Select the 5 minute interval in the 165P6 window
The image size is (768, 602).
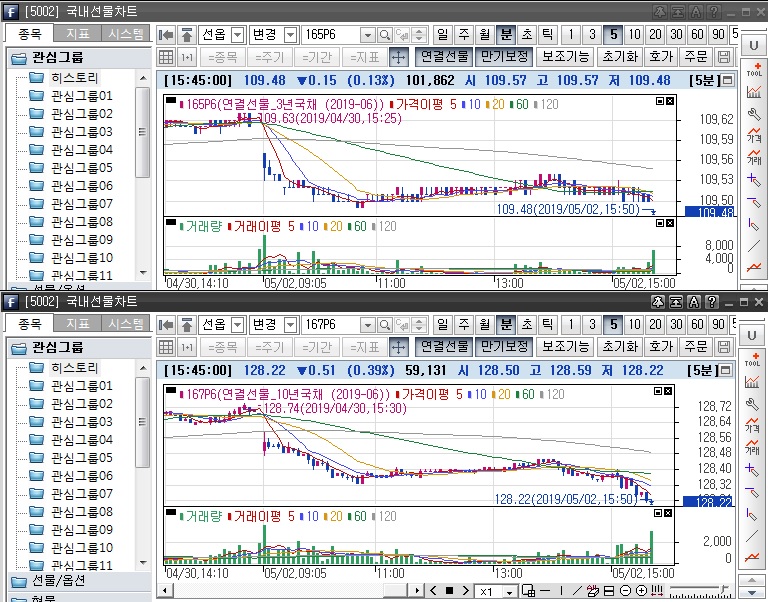613,35
